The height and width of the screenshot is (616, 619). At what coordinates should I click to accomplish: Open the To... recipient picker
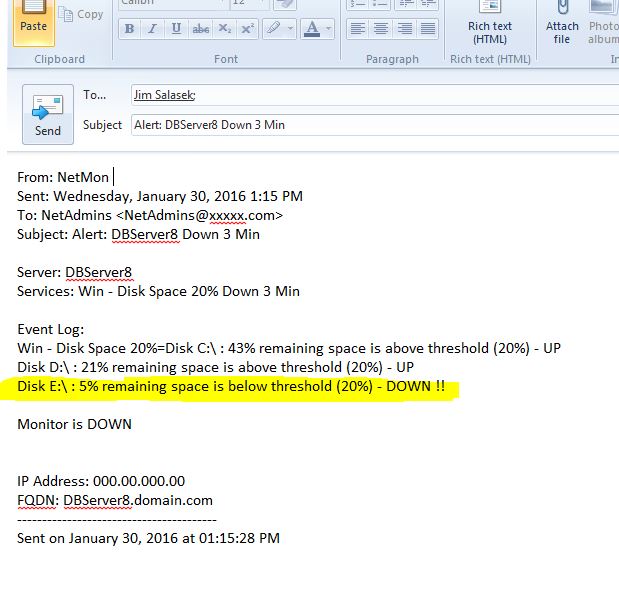coord(95,95)
